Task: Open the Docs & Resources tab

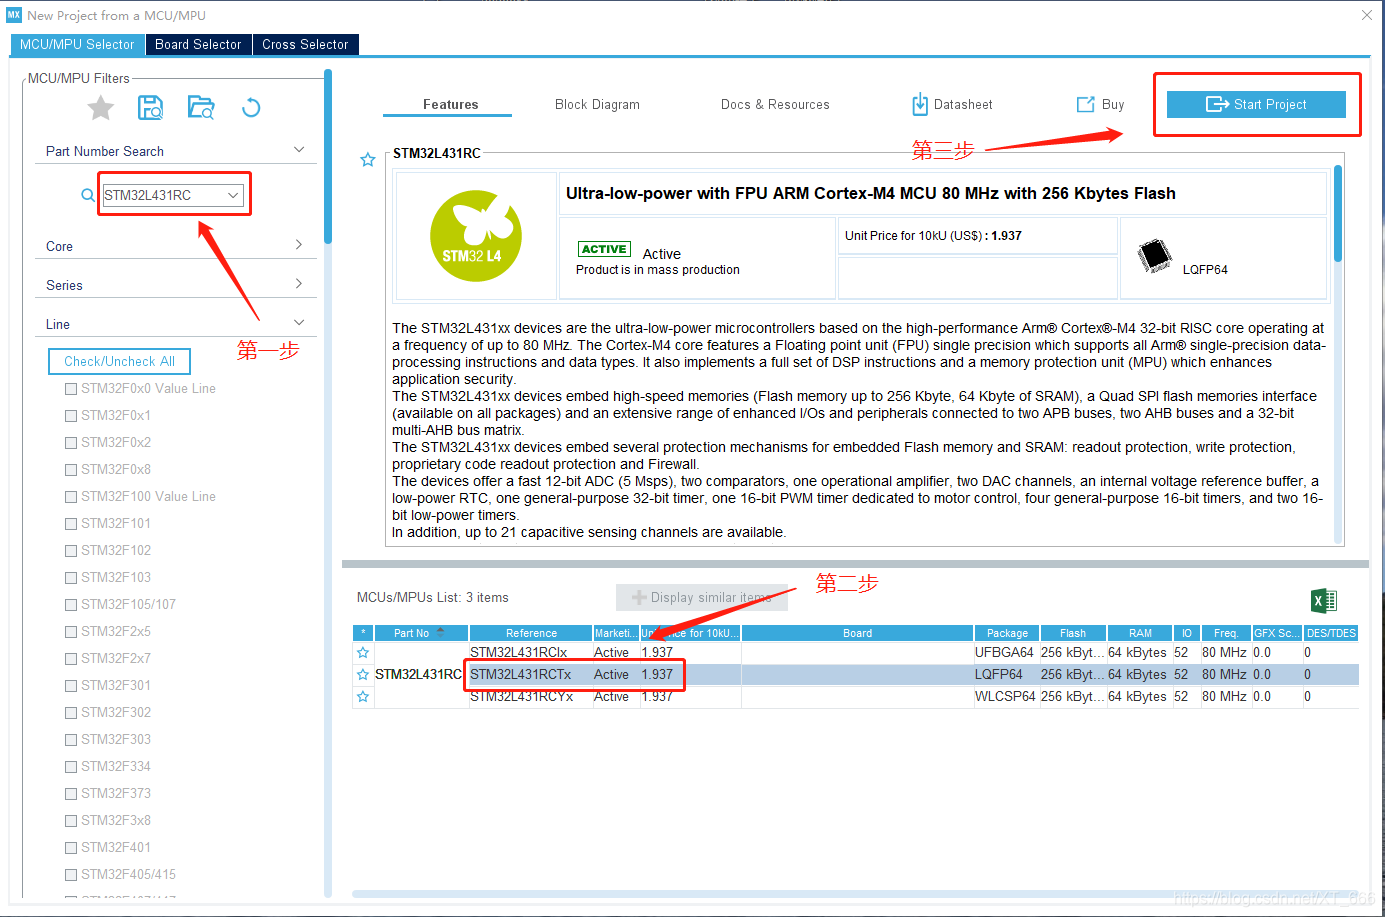Action: click(775, 104)
